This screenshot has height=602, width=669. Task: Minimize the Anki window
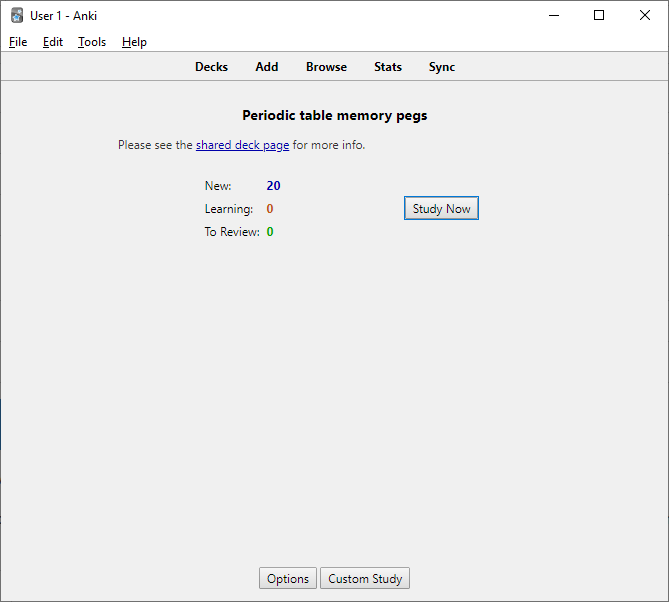pyautogui.click(x=554, y=15)
